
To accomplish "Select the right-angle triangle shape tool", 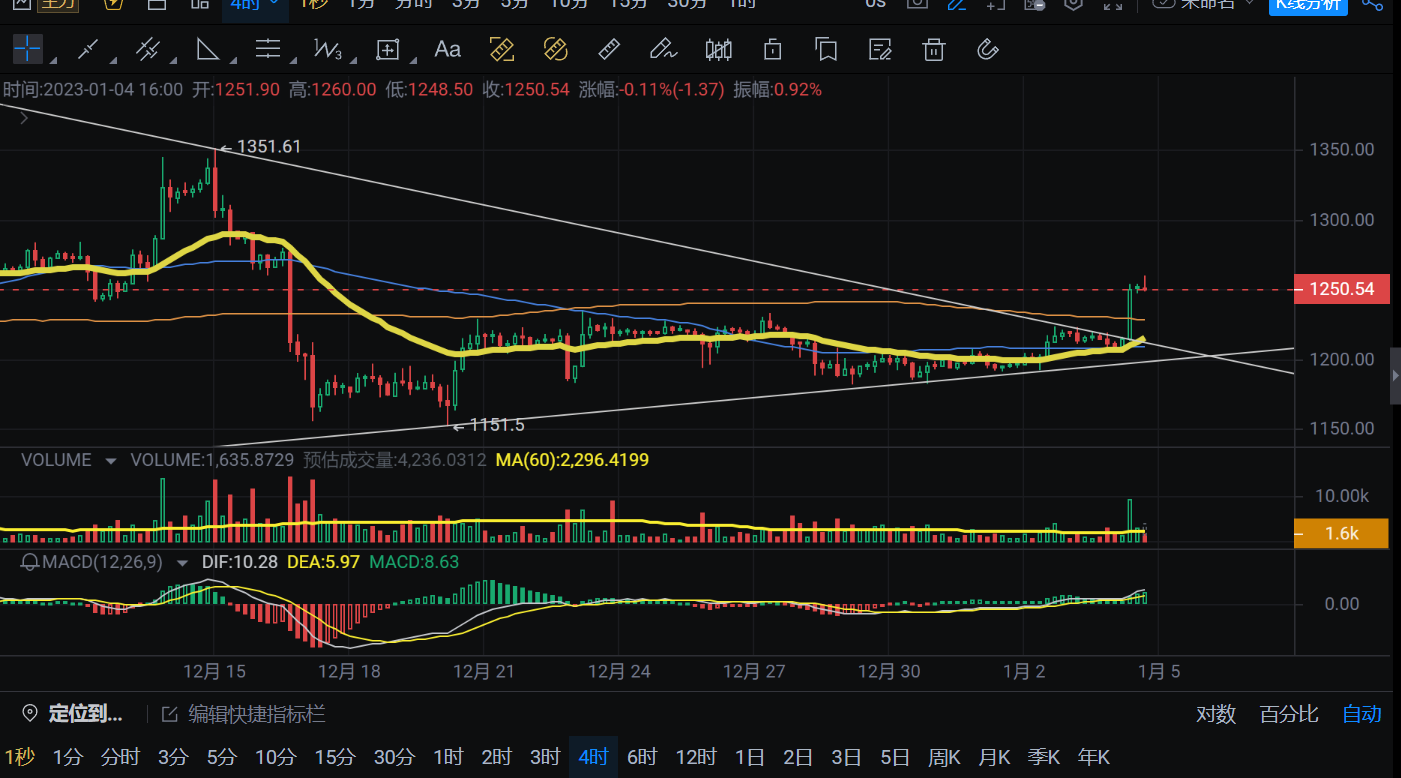I will pyautogui.click(x=207, y=49).
